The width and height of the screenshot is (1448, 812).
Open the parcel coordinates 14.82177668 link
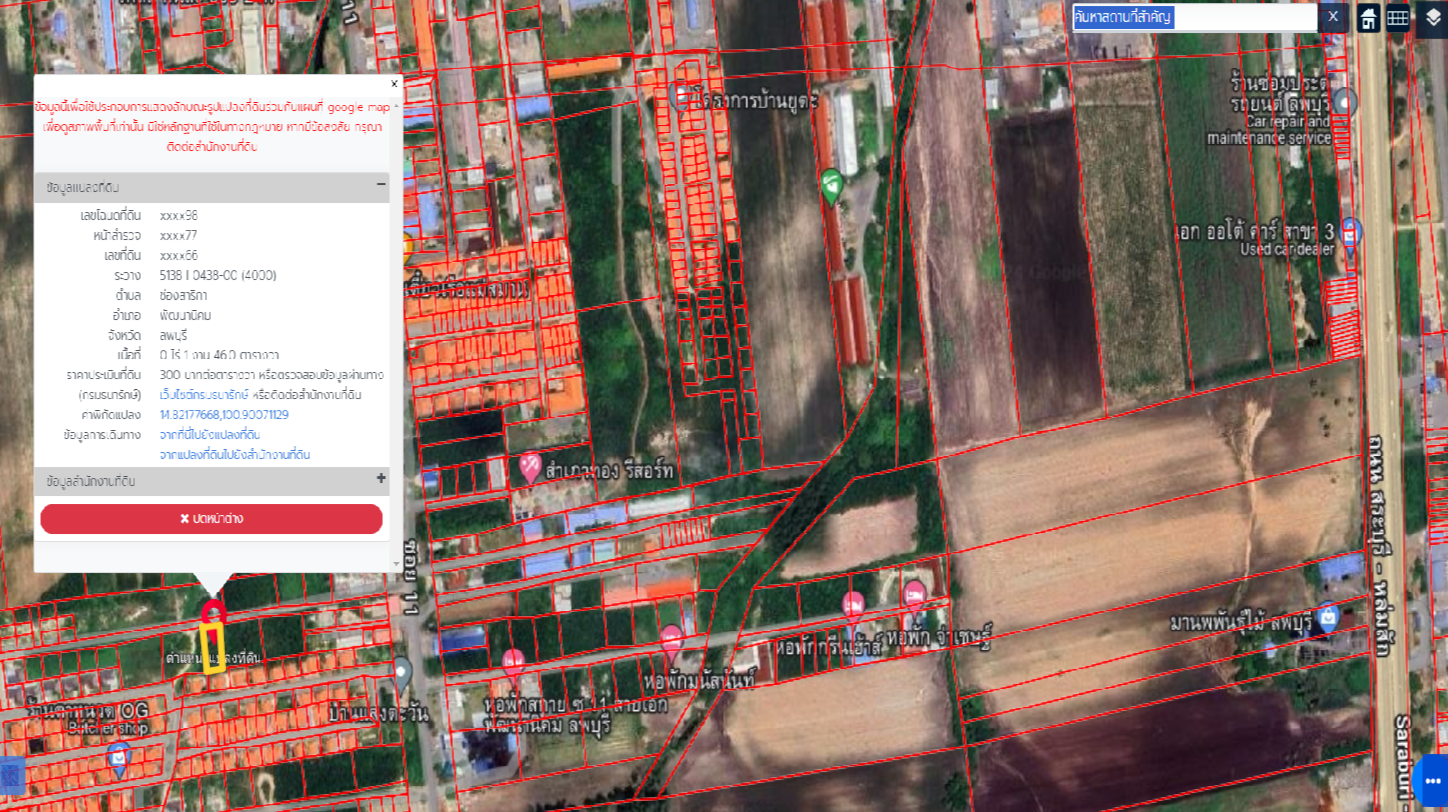point(224,414)
